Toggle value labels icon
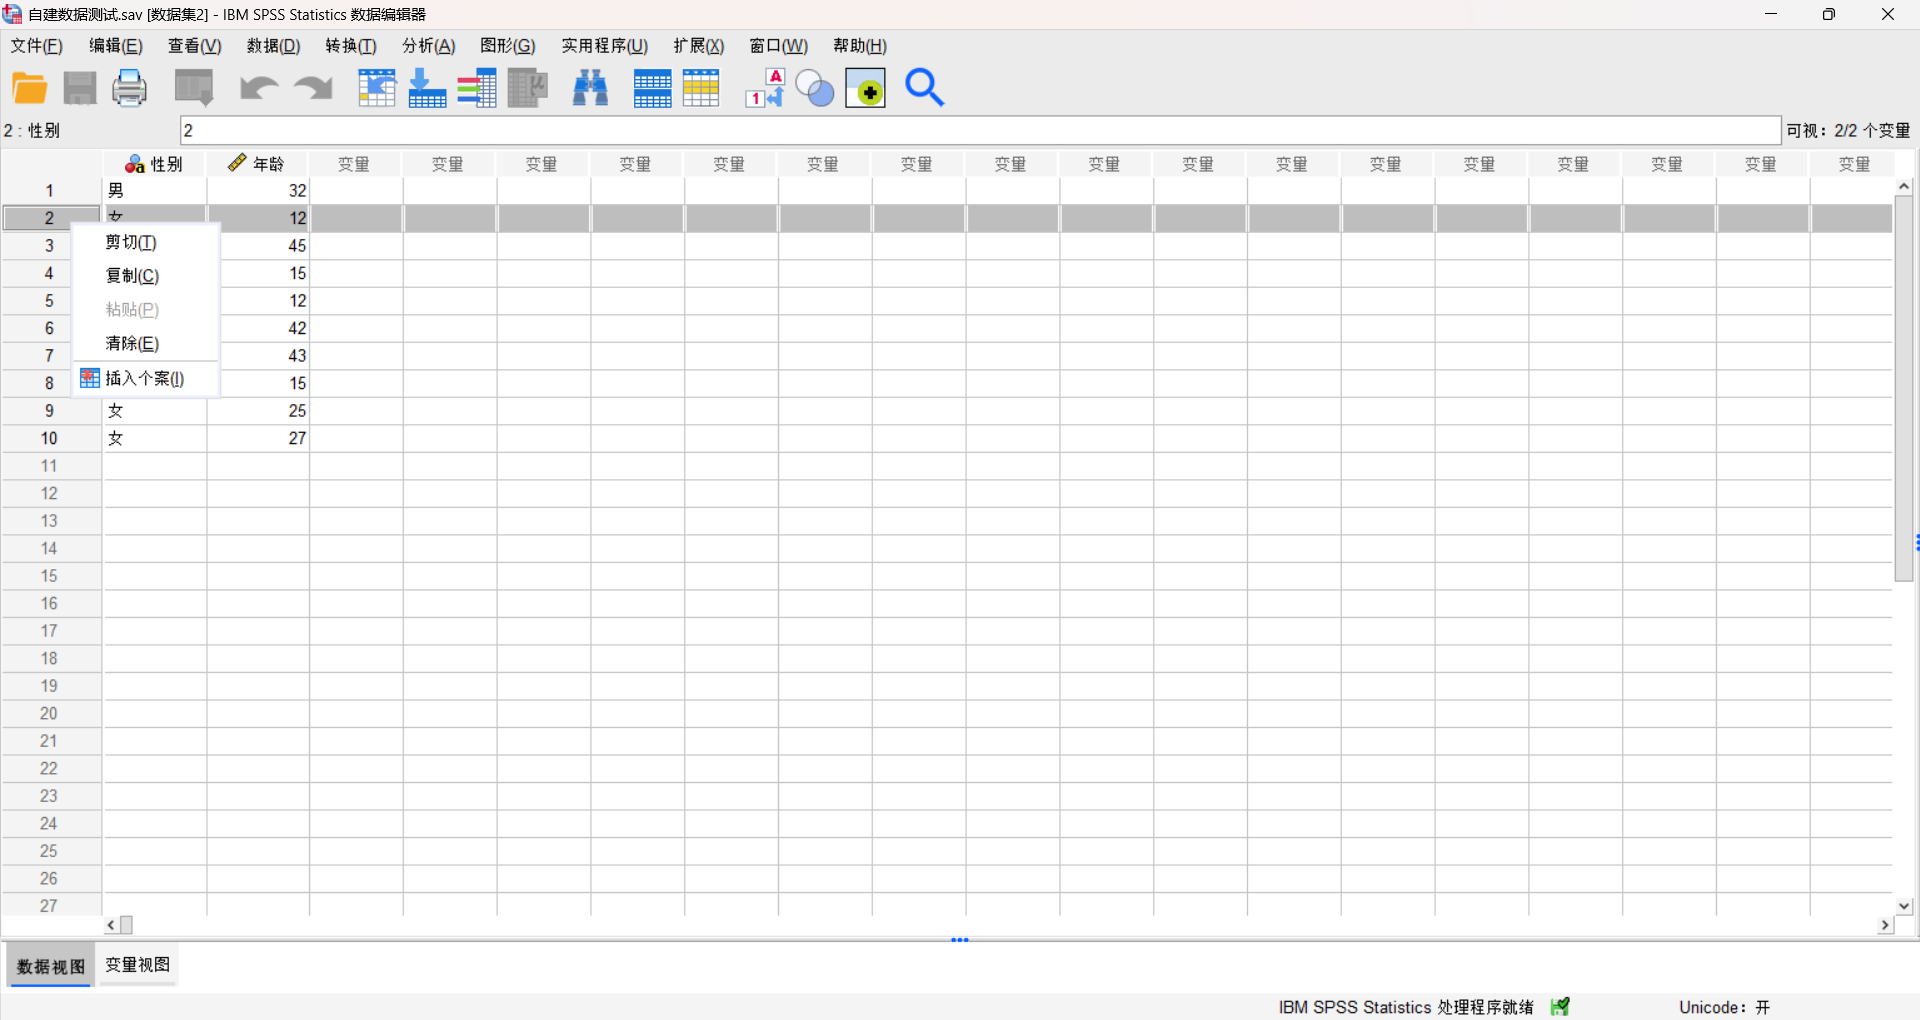 tap(766, 88)
